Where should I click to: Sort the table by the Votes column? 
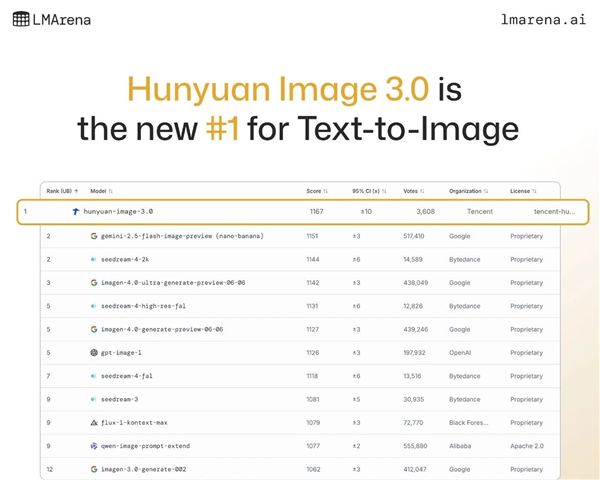pos(414,191)
